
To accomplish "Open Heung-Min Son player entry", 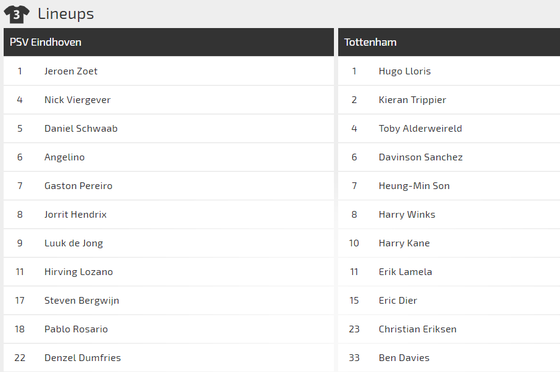I will 414,186.
